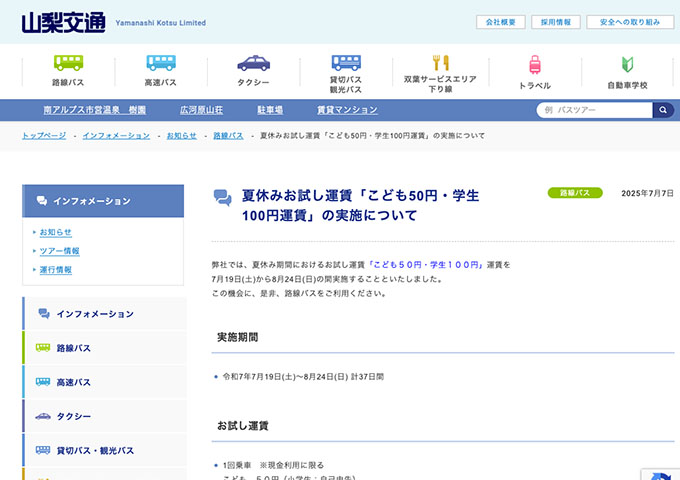This screenshot has width=680, height=480.
Task: Go to インフォメーション breadcrumb link
Action: click(x=116, y=136)
